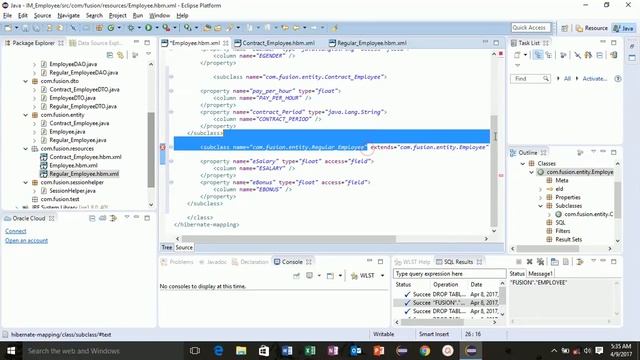Click Collapse All icon in Task List
Viewport: 640px width, 360px height.
pyautogui.click(x=600, y=55)
